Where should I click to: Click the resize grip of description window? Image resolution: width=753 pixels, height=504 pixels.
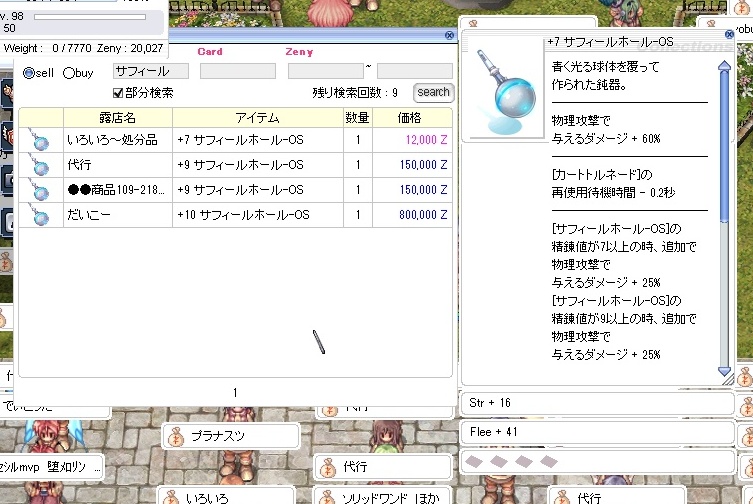tap(728, 380)
